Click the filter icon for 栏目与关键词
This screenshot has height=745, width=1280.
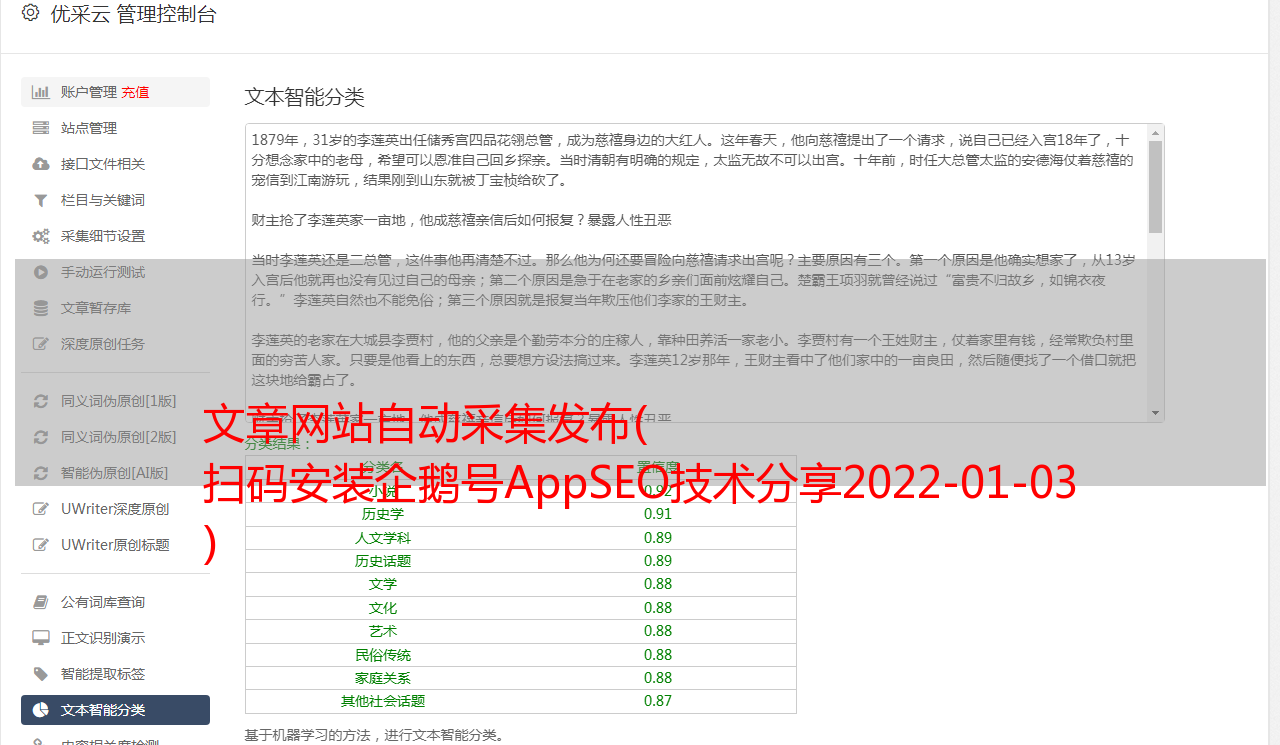tap(41, 200)
